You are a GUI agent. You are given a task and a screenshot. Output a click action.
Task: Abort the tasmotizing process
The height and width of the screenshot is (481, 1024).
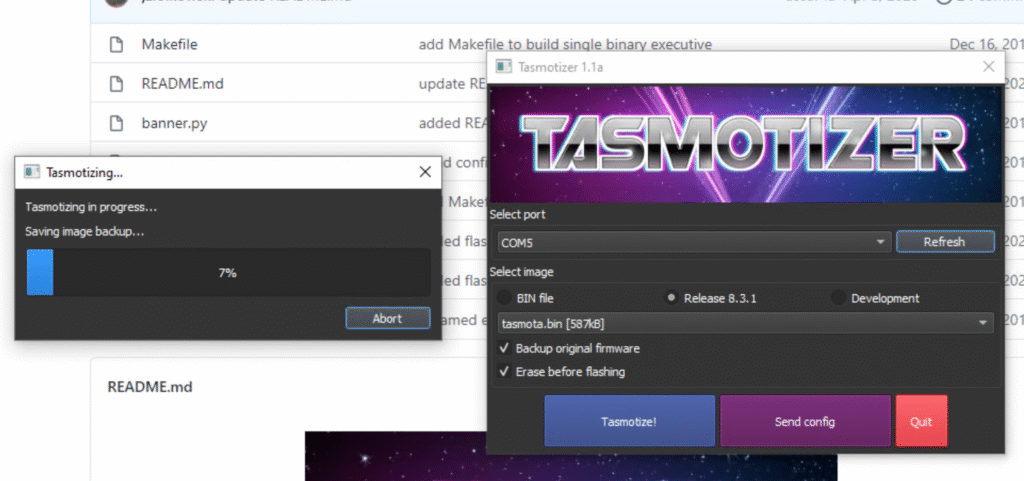tap(387, 319)
